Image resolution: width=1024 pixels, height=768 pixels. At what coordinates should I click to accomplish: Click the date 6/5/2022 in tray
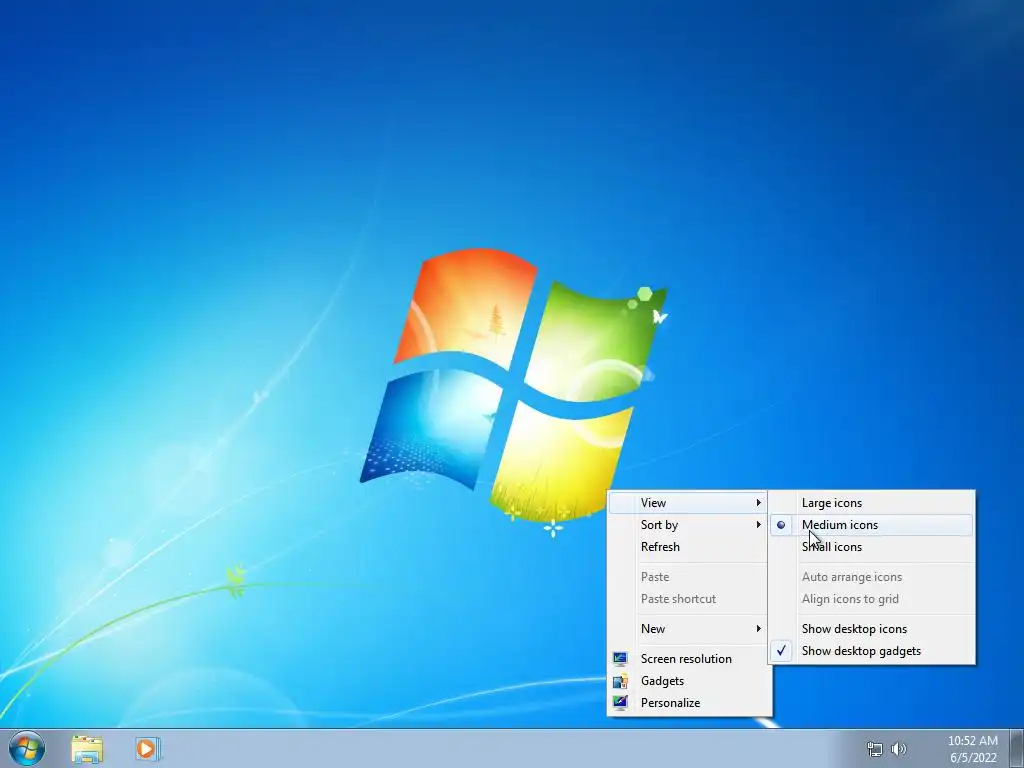click(973, 758)
